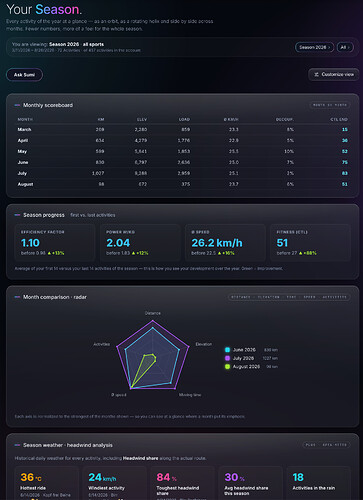Toggle July 2026 purple legend swatch
Viewport: 363px width, 500px height.
tap(227, 358)
